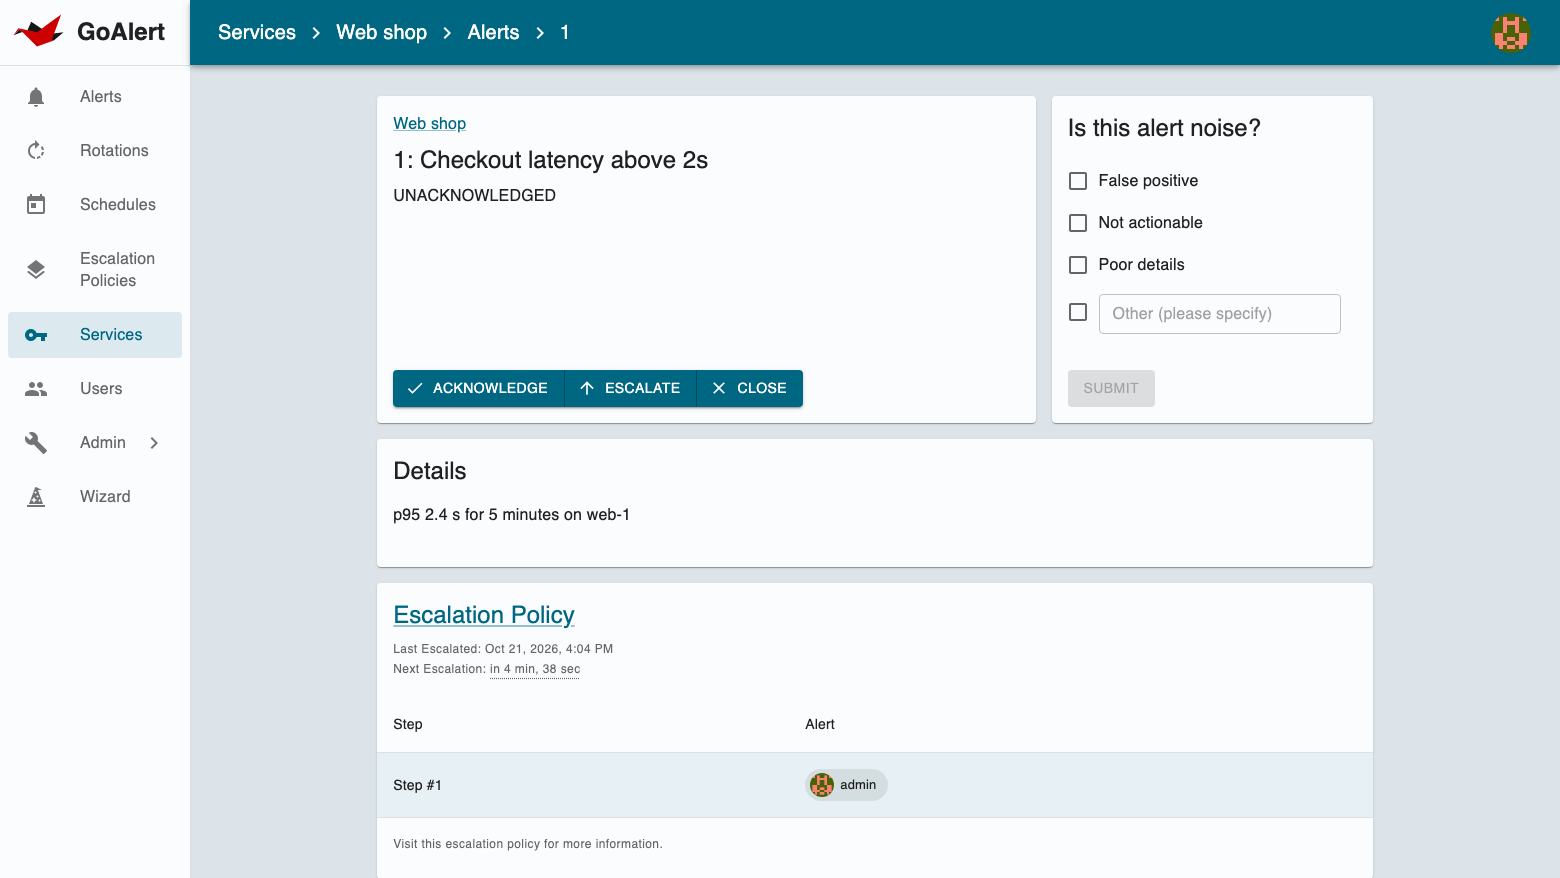This screenshot has width=1560, height=878.
Task: Expand the Admin submenu chevron
Action: click(154, 443)
